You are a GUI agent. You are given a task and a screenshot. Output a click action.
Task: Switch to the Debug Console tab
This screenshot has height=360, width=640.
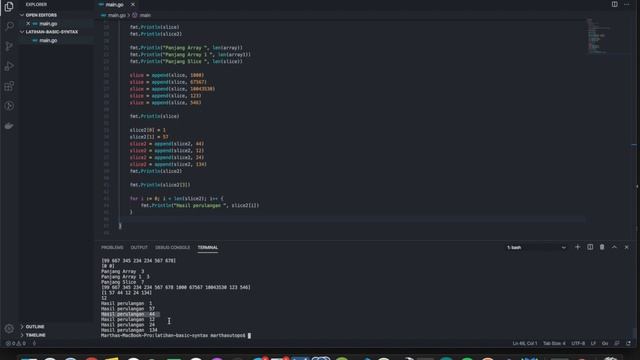tap(172, 247)
